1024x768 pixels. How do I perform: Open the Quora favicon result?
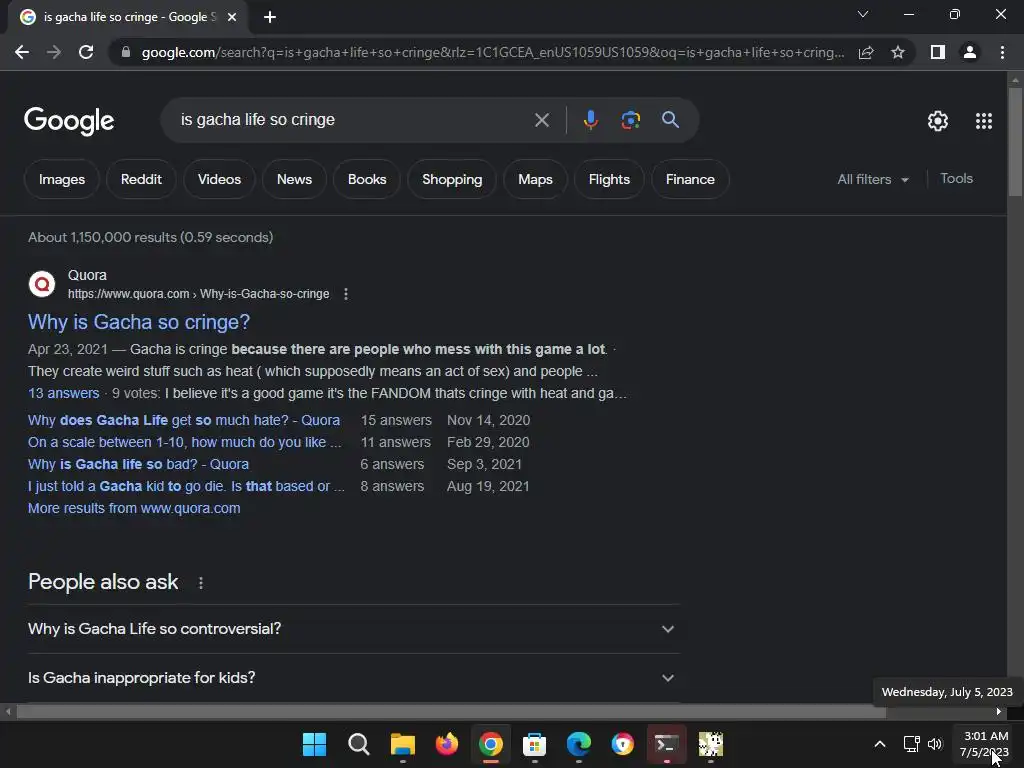point(42,284)
